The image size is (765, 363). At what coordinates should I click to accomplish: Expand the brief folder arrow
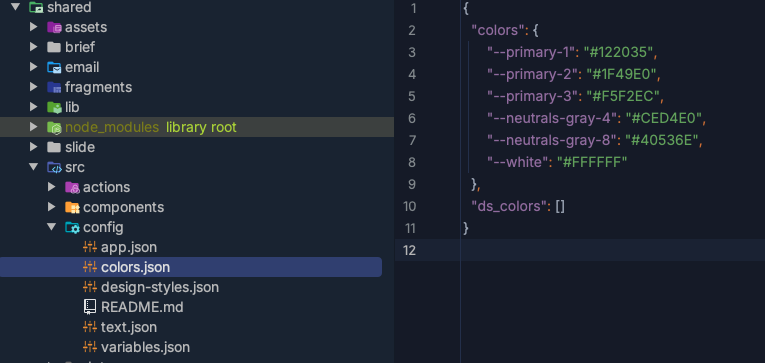point(34,47)
